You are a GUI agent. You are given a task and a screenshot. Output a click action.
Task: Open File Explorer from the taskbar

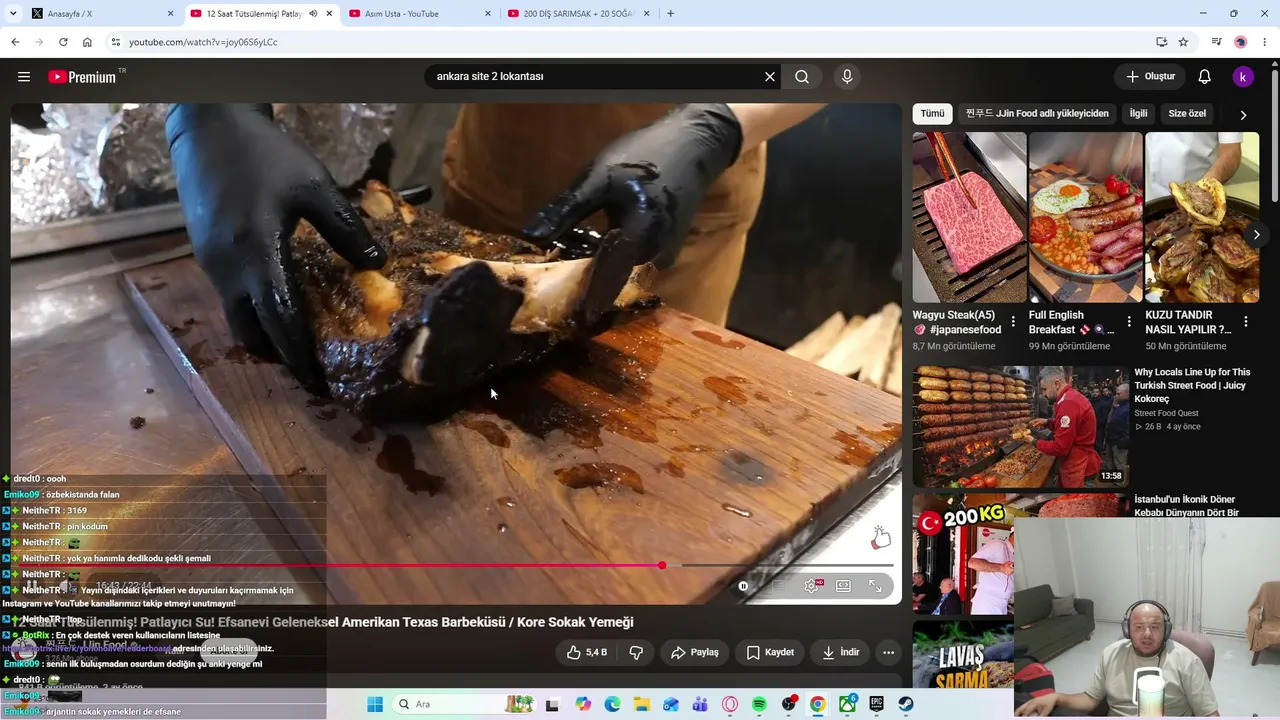[642, 705]
